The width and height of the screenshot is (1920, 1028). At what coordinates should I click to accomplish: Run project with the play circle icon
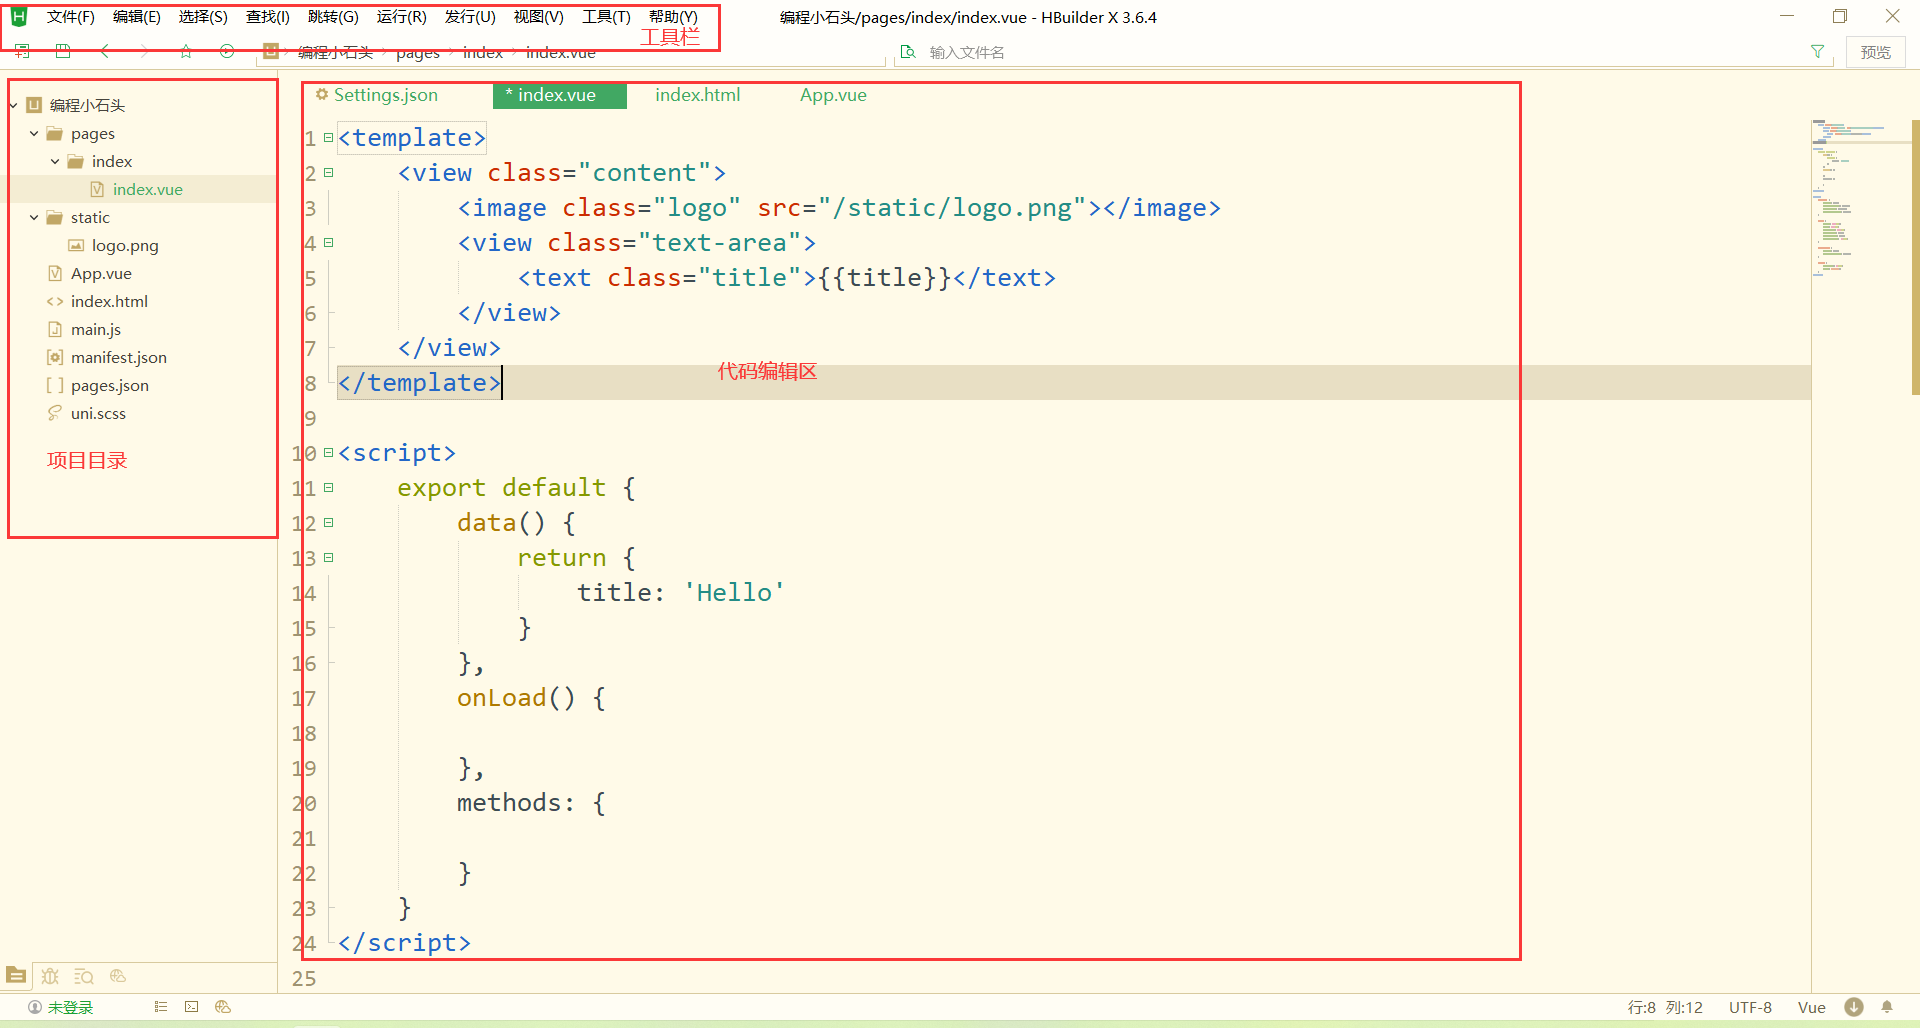coord(227,51)
